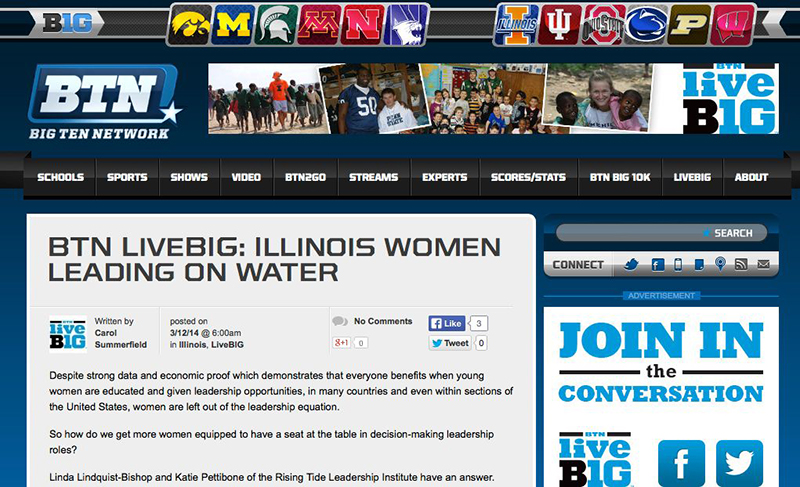This screenshot has width=800, height=487.
Task: Open Twitter icon in Connect bar
Action: coord(632,264)
